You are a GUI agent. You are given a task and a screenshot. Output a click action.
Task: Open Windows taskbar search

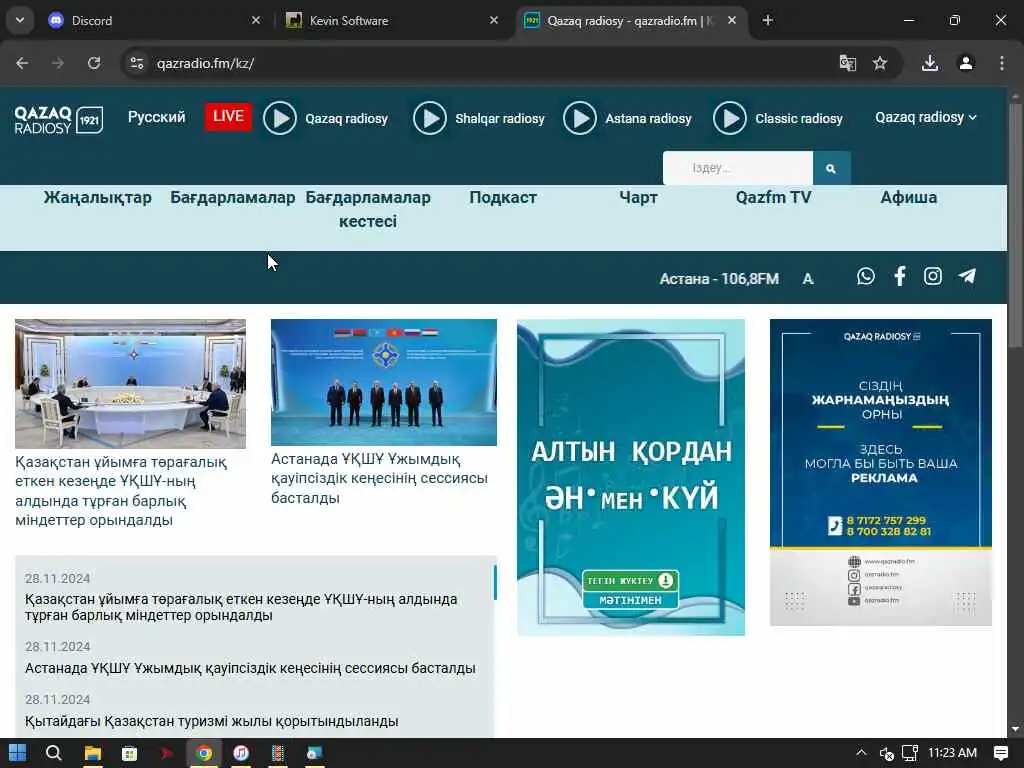(54, 753)
